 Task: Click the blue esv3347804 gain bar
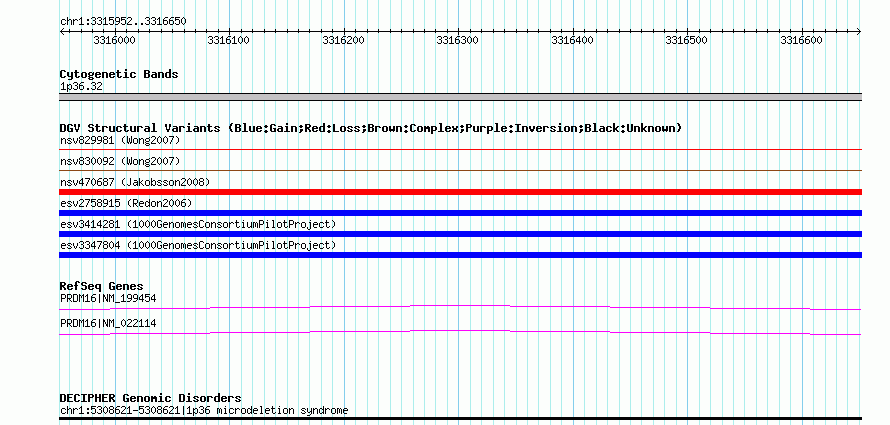coord(460,255)
